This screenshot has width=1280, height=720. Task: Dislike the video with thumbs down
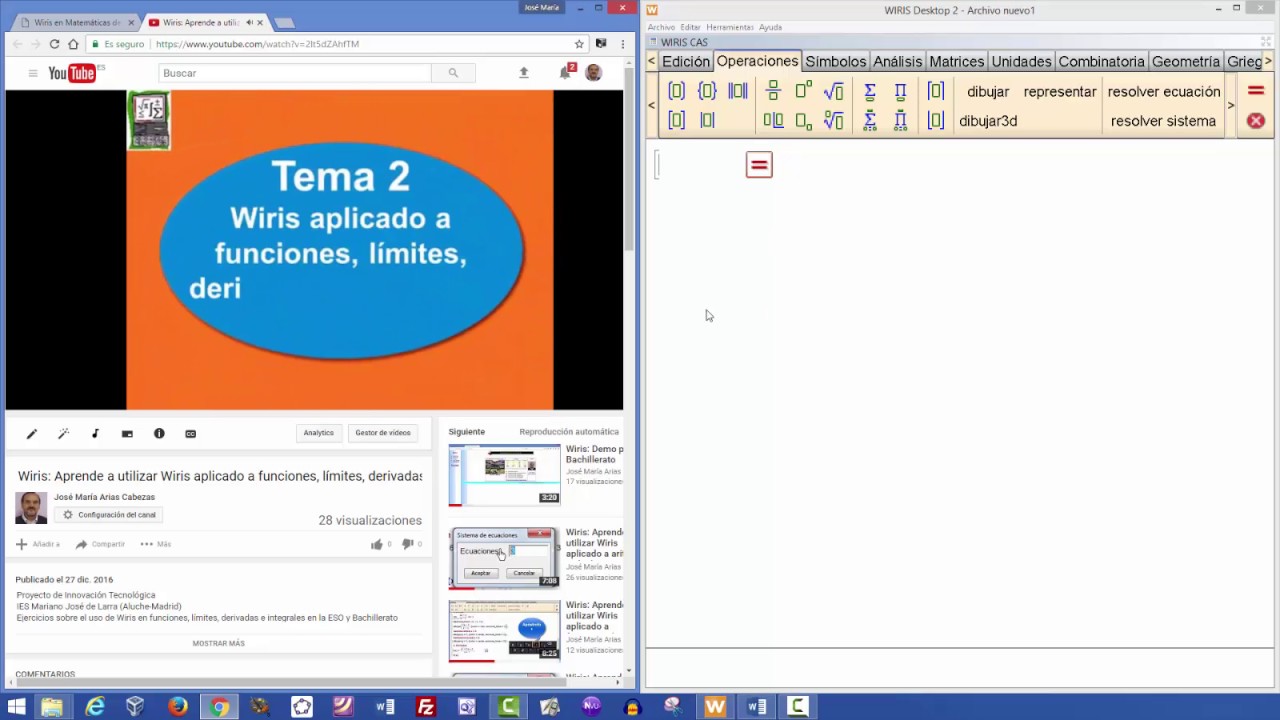pyautogui.click(x=407, y=544)
